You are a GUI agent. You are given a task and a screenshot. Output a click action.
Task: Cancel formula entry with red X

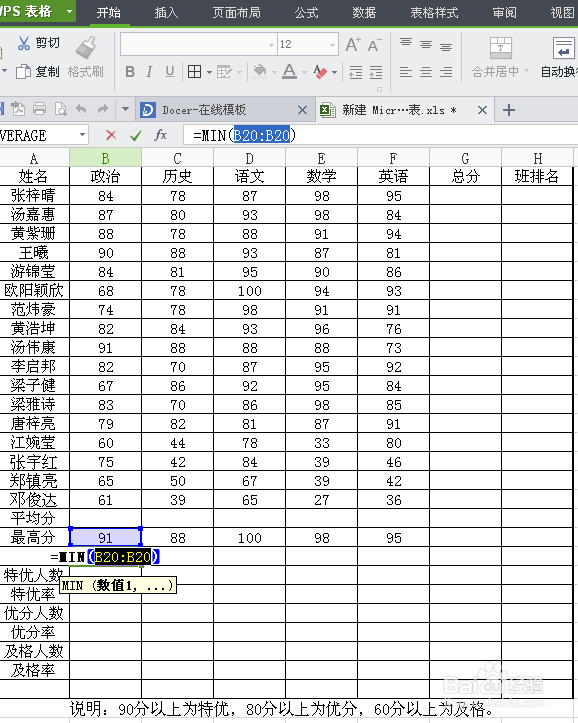click(111, 135)
